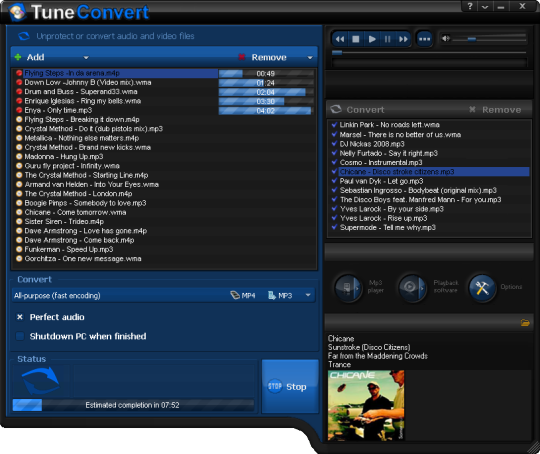Select Chicane - Come tomorrow.wma in source list
This screenshot has height=454, width=540.
point(75,213)
